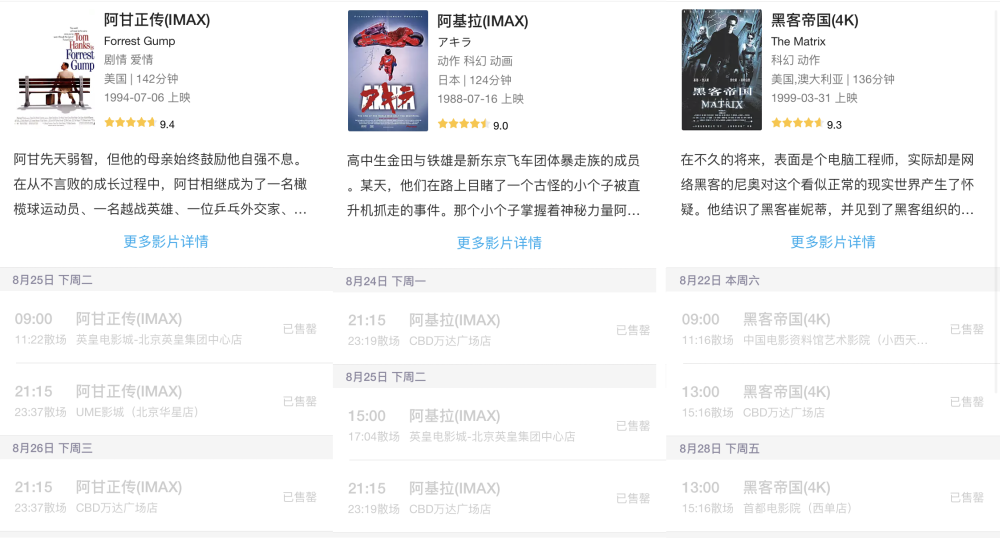Image resolution: width=1000 pixels, height=538 pixels.
Task: Click 已售罄 for 09:00 黑客帝国 showing
Action: point(966,329)
